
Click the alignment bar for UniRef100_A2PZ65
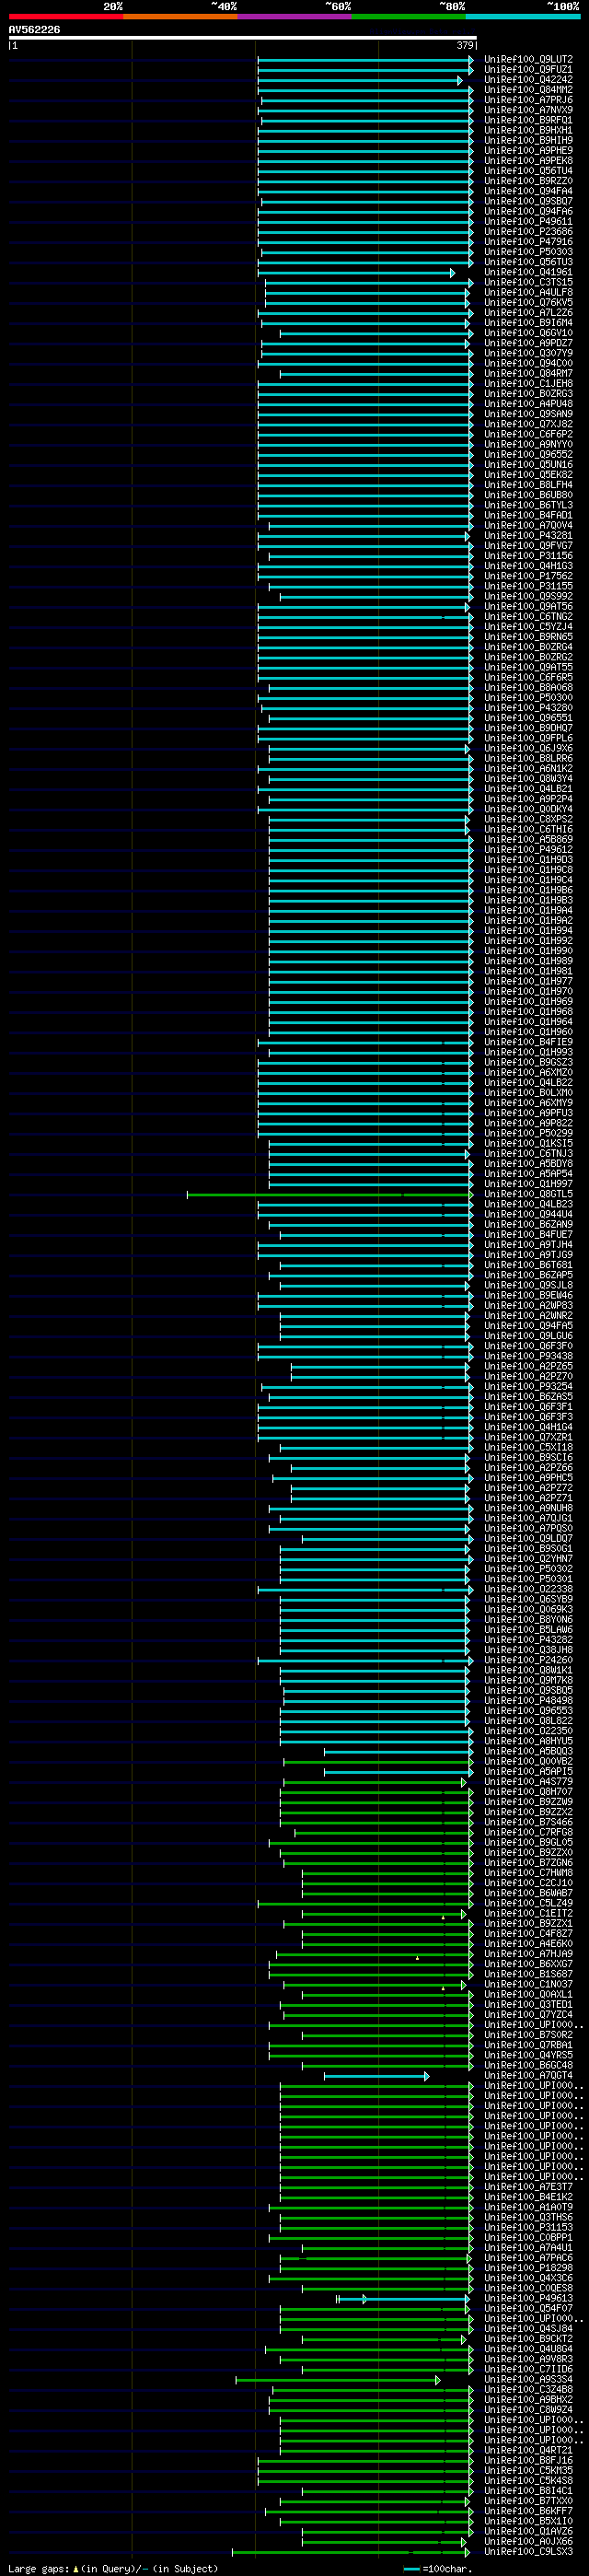380,1367
